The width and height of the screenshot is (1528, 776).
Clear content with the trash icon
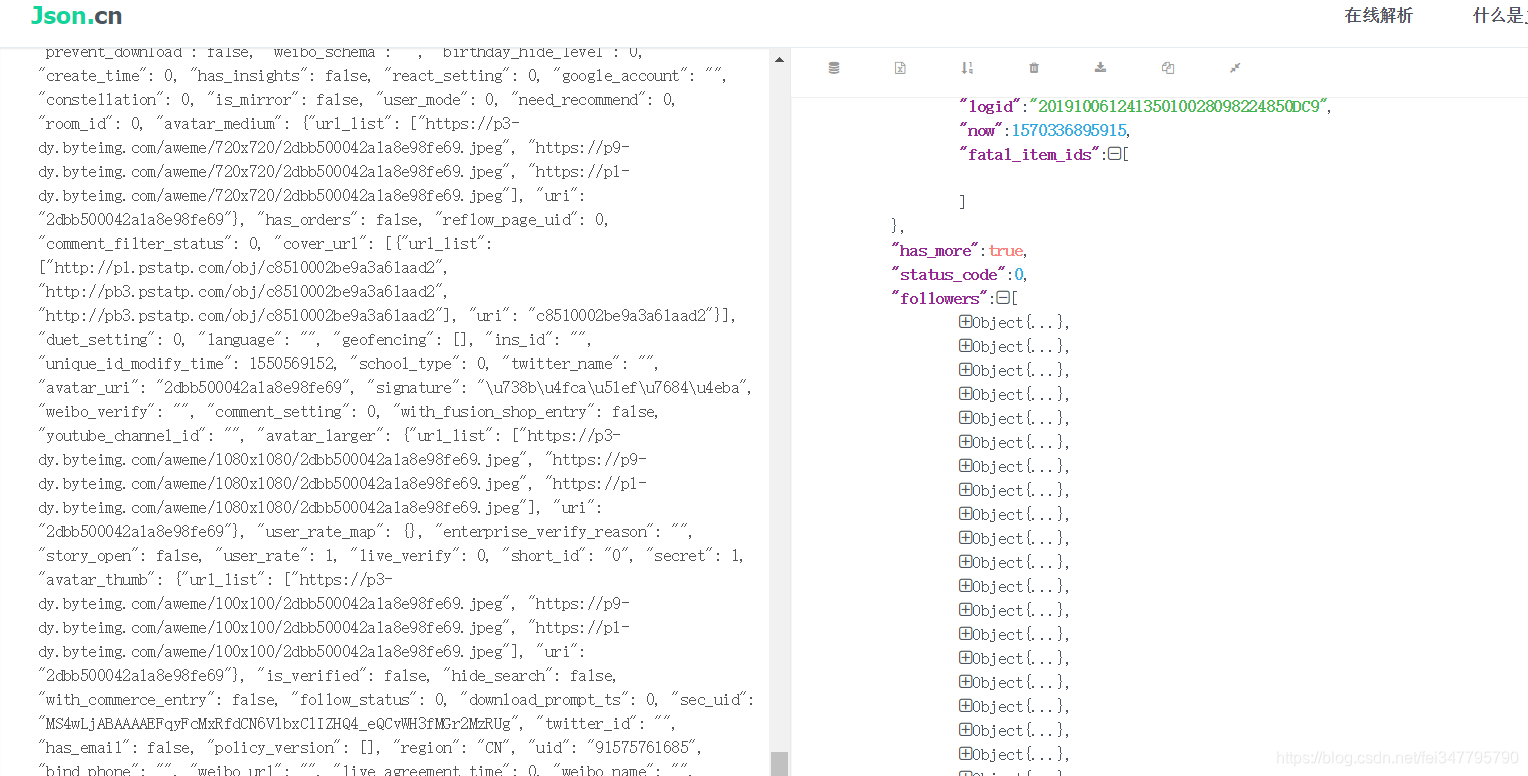(x=1034, y=68)
